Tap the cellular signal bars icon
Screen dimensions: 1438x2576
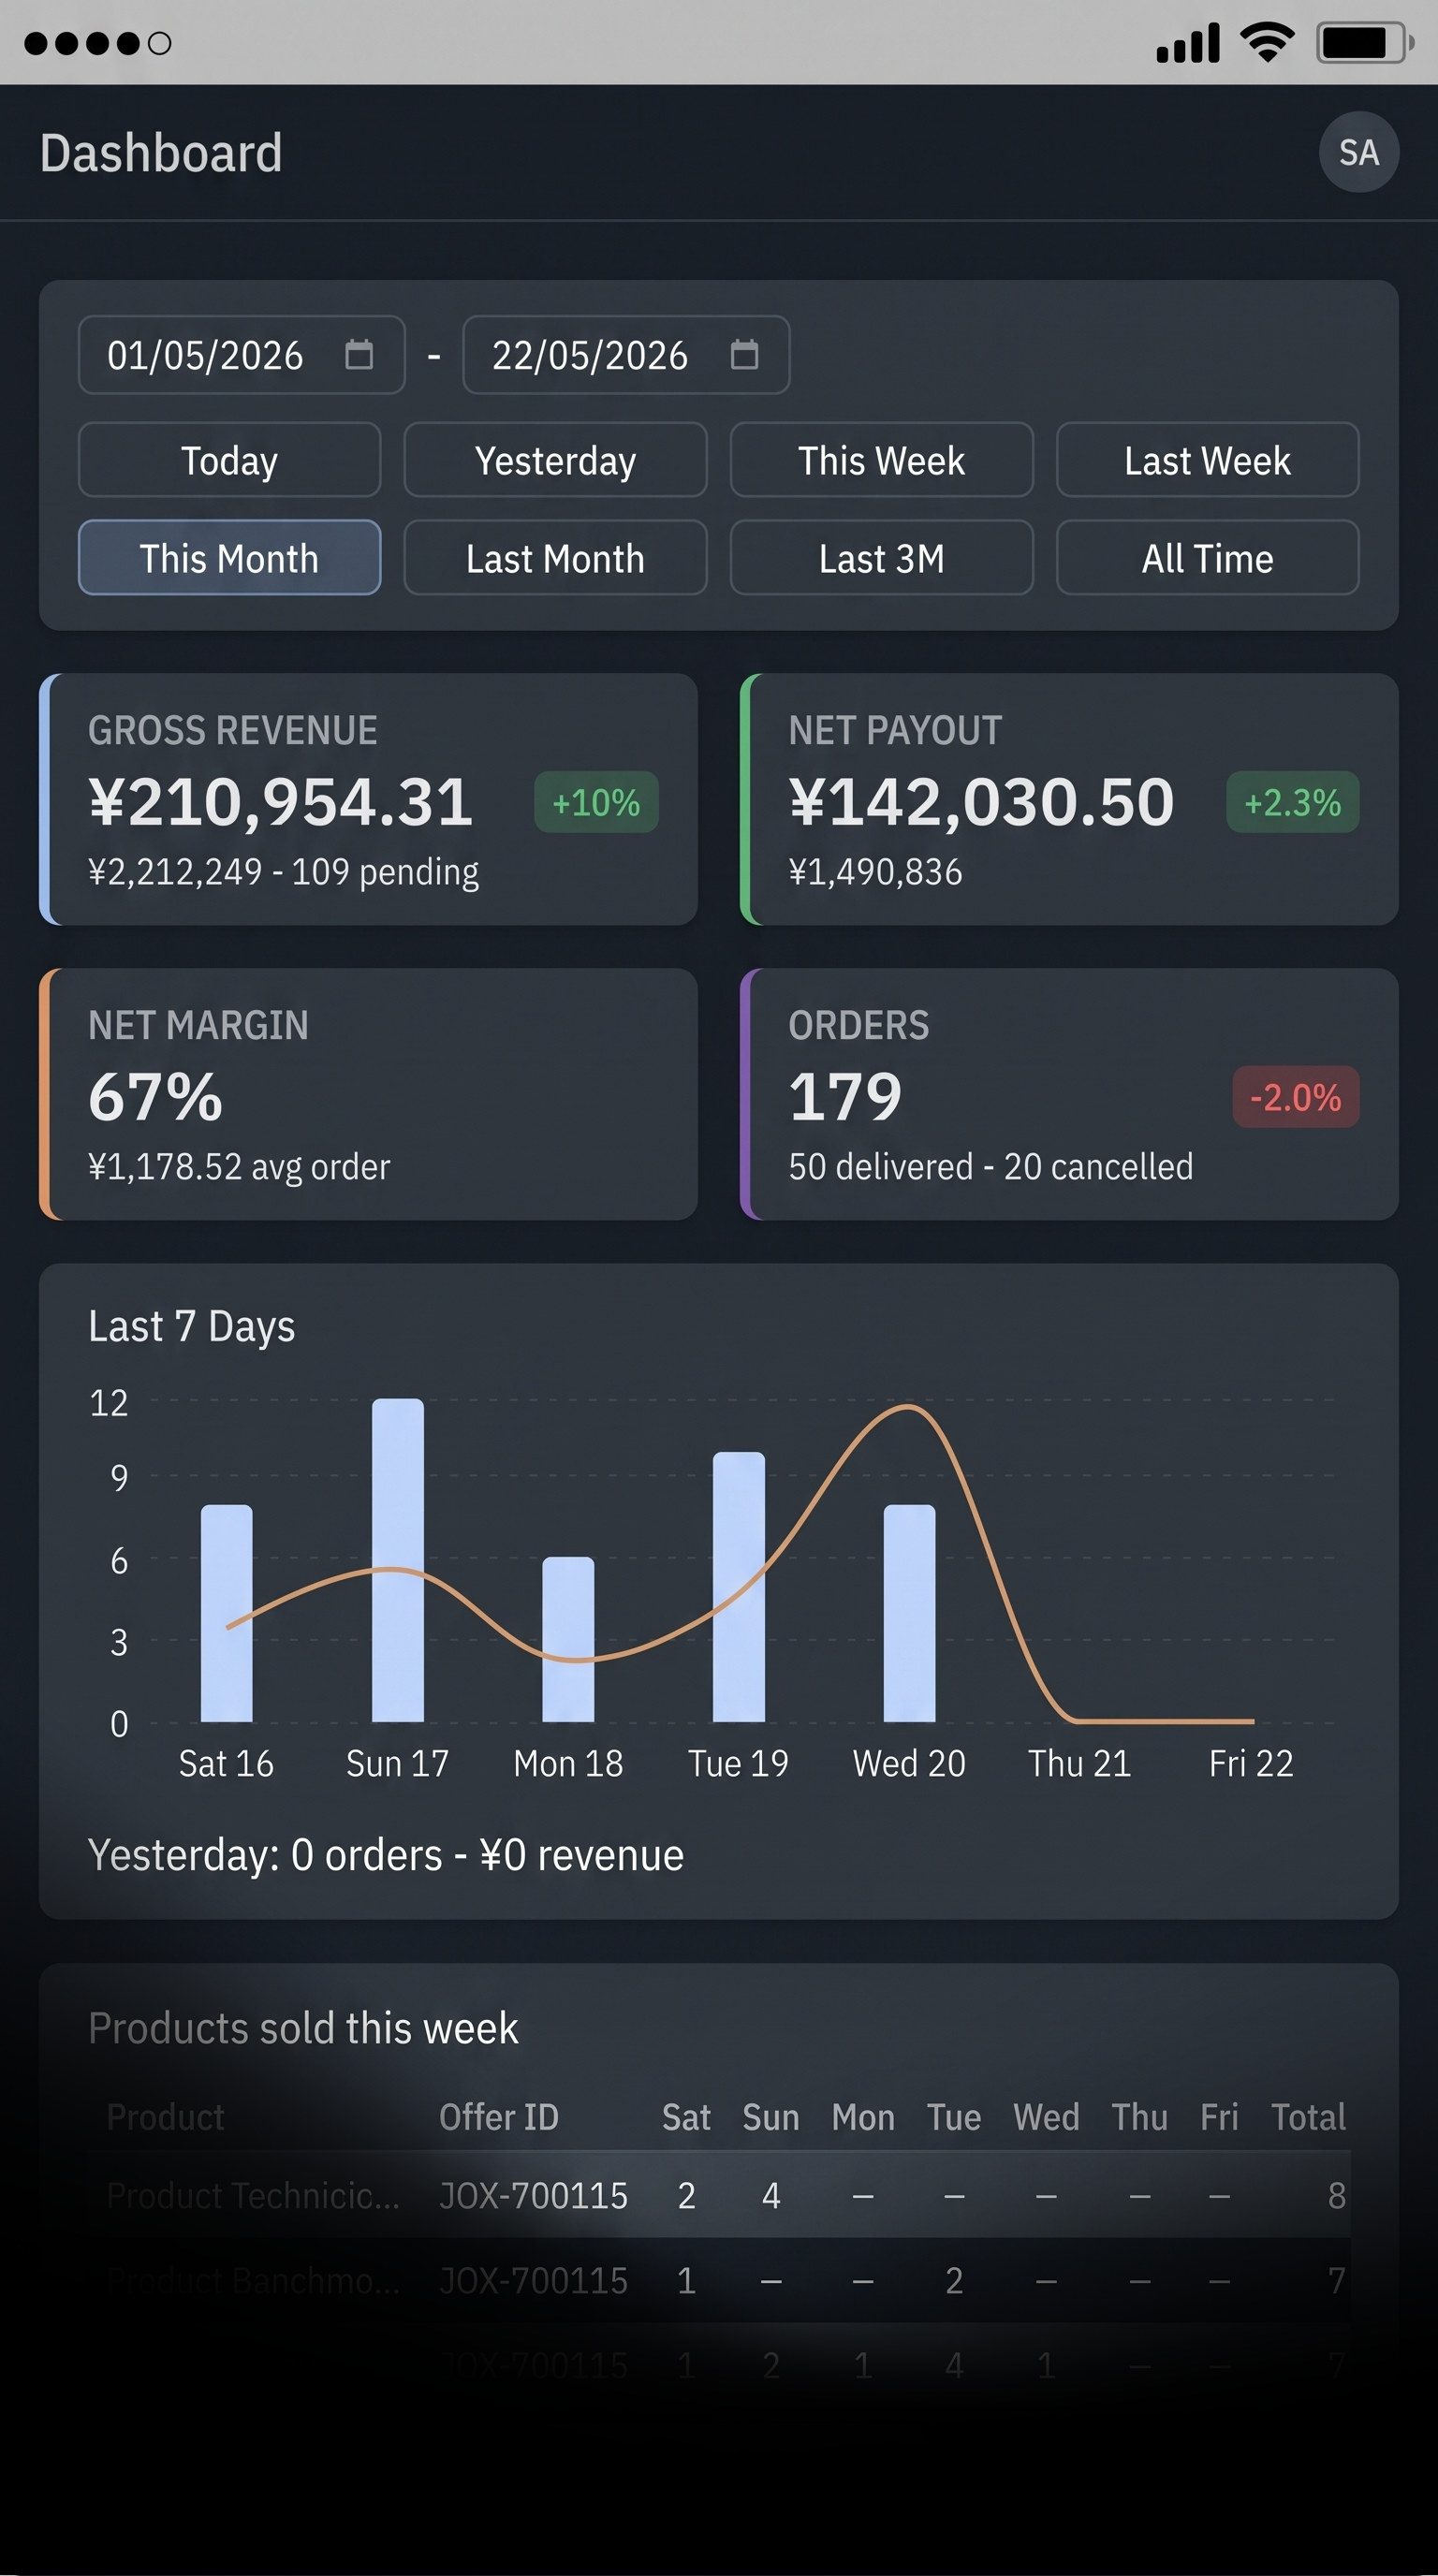(x=1188, y=43)
